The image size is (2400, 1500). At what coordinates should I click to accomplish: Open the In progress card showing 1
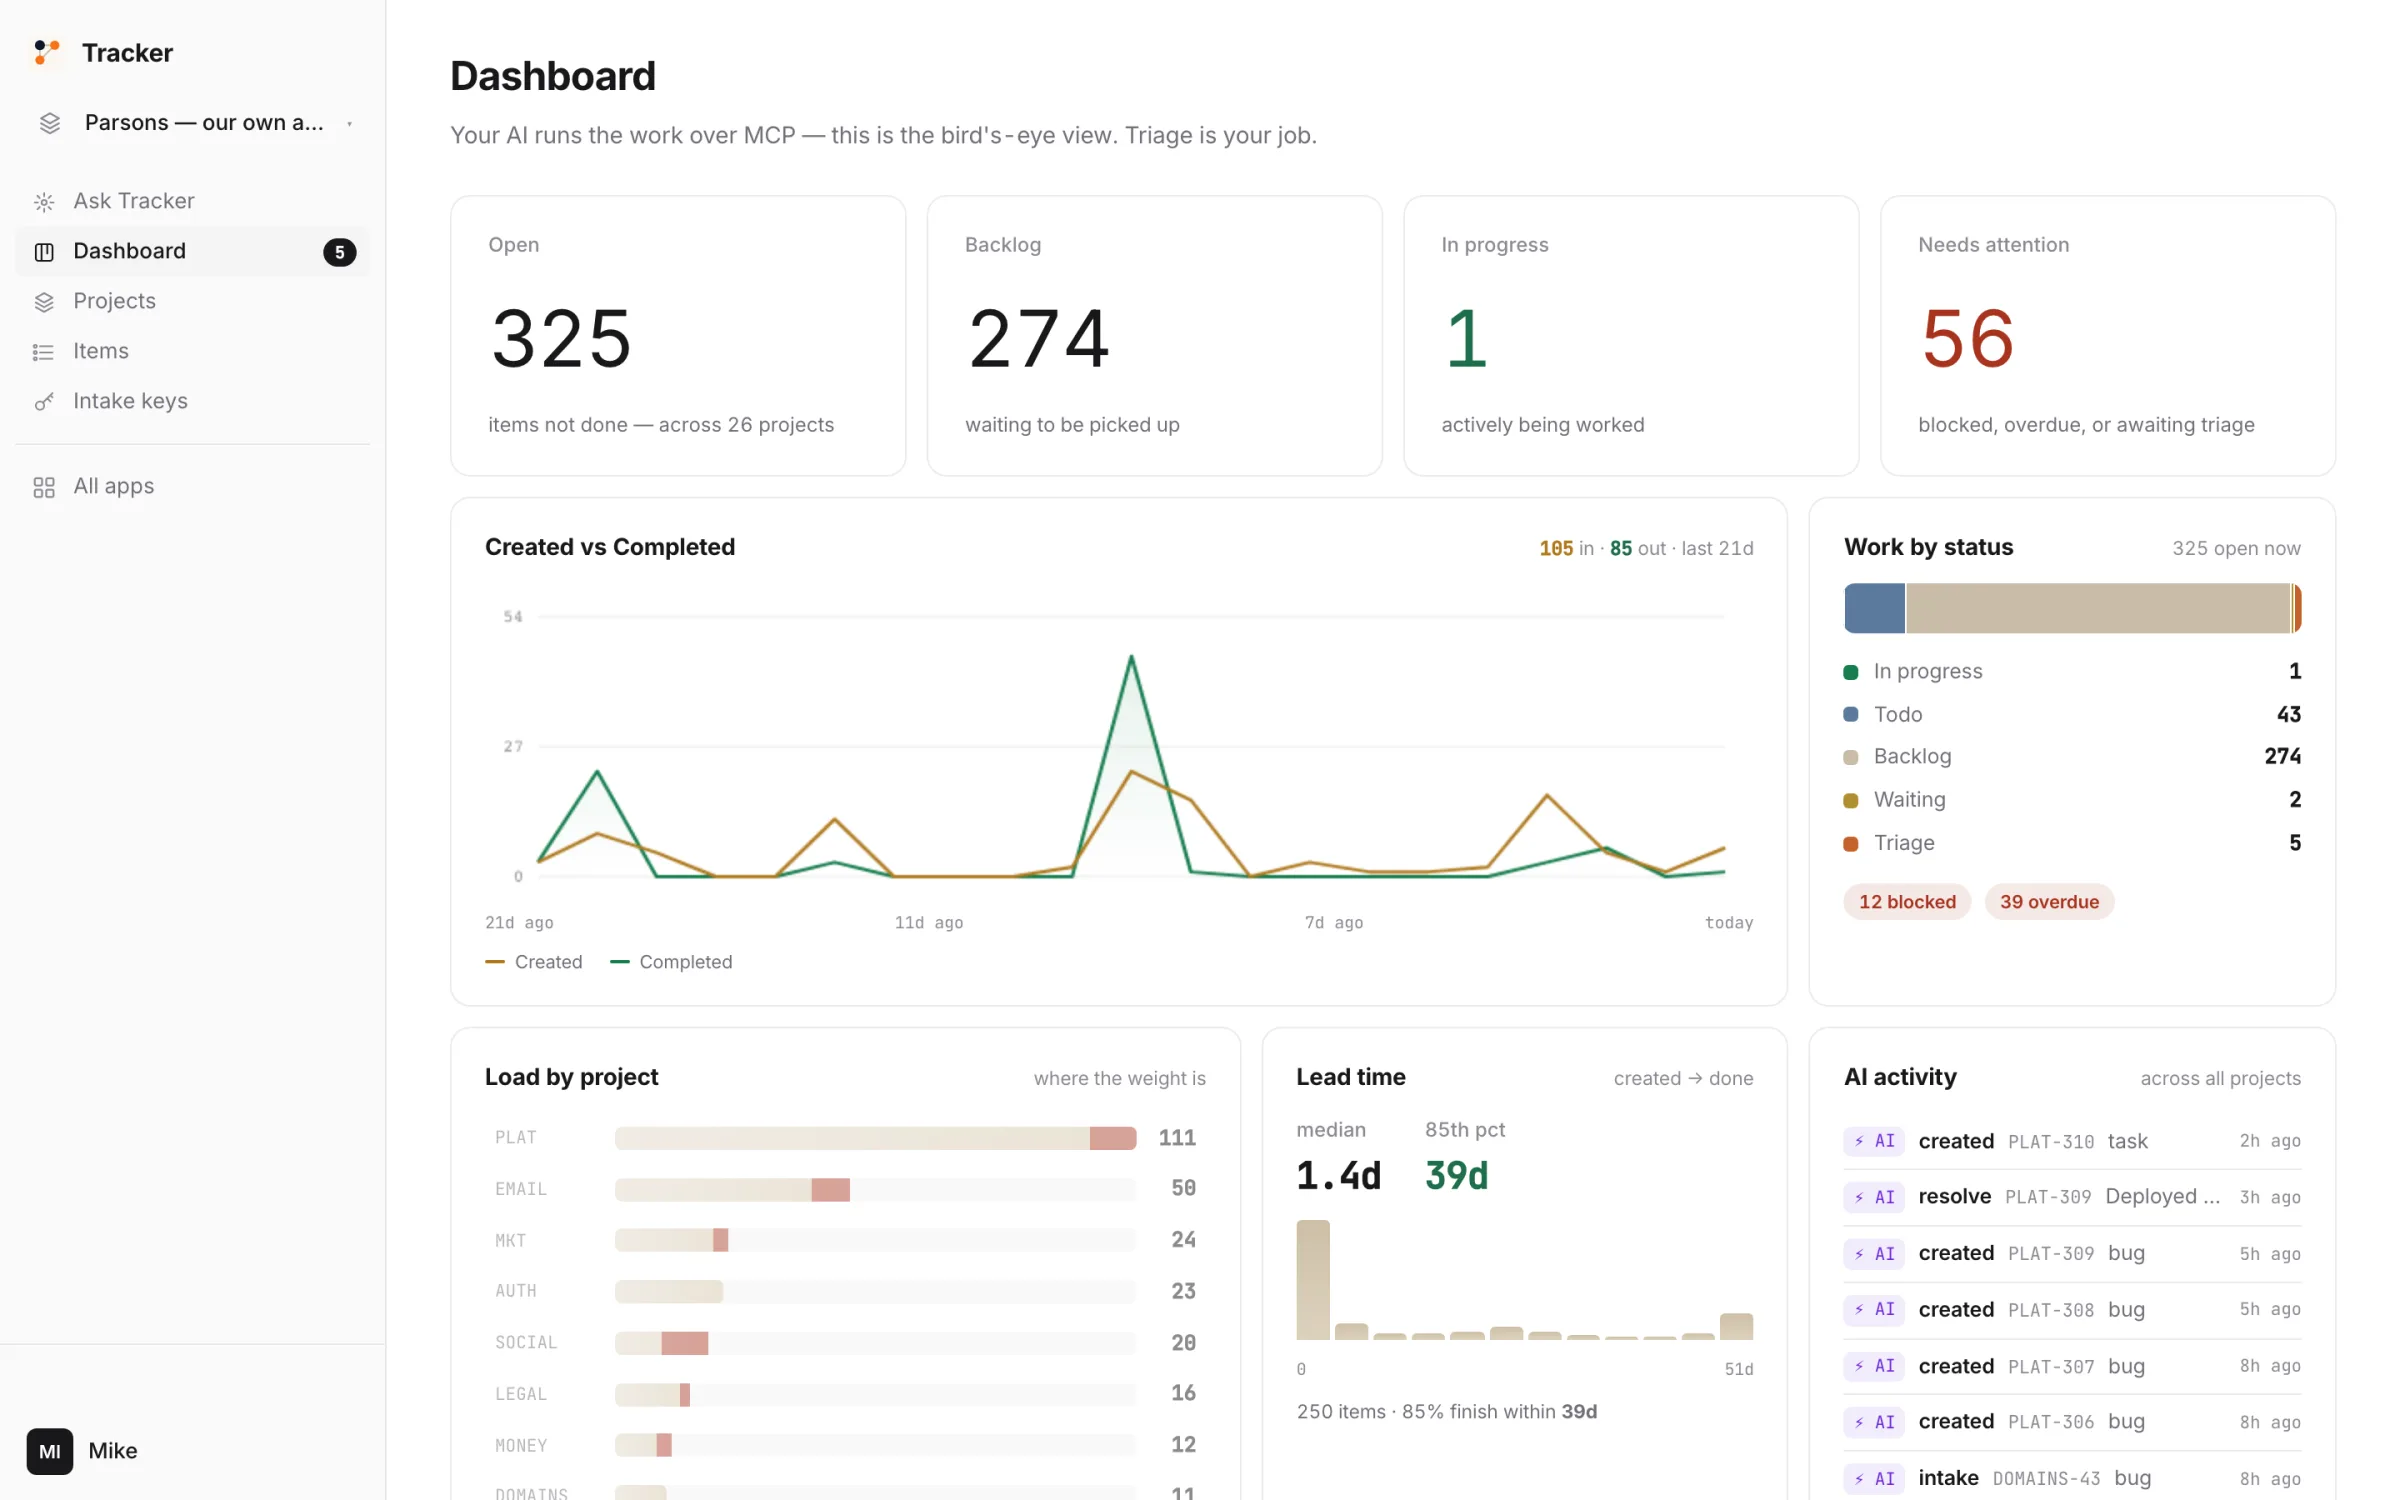[1631, 336]
